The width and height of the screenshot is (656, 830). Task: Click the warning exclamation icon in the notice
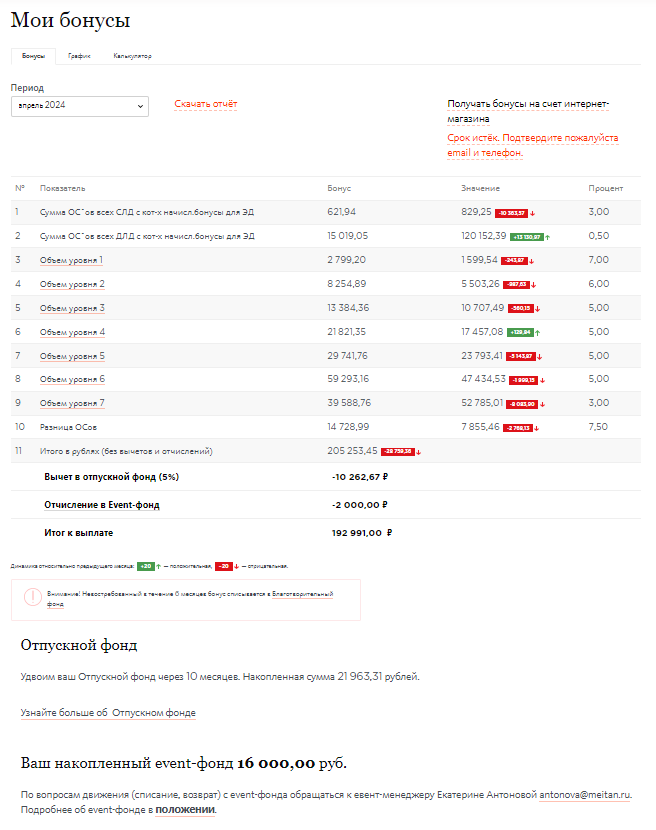[x=33, y=596]
